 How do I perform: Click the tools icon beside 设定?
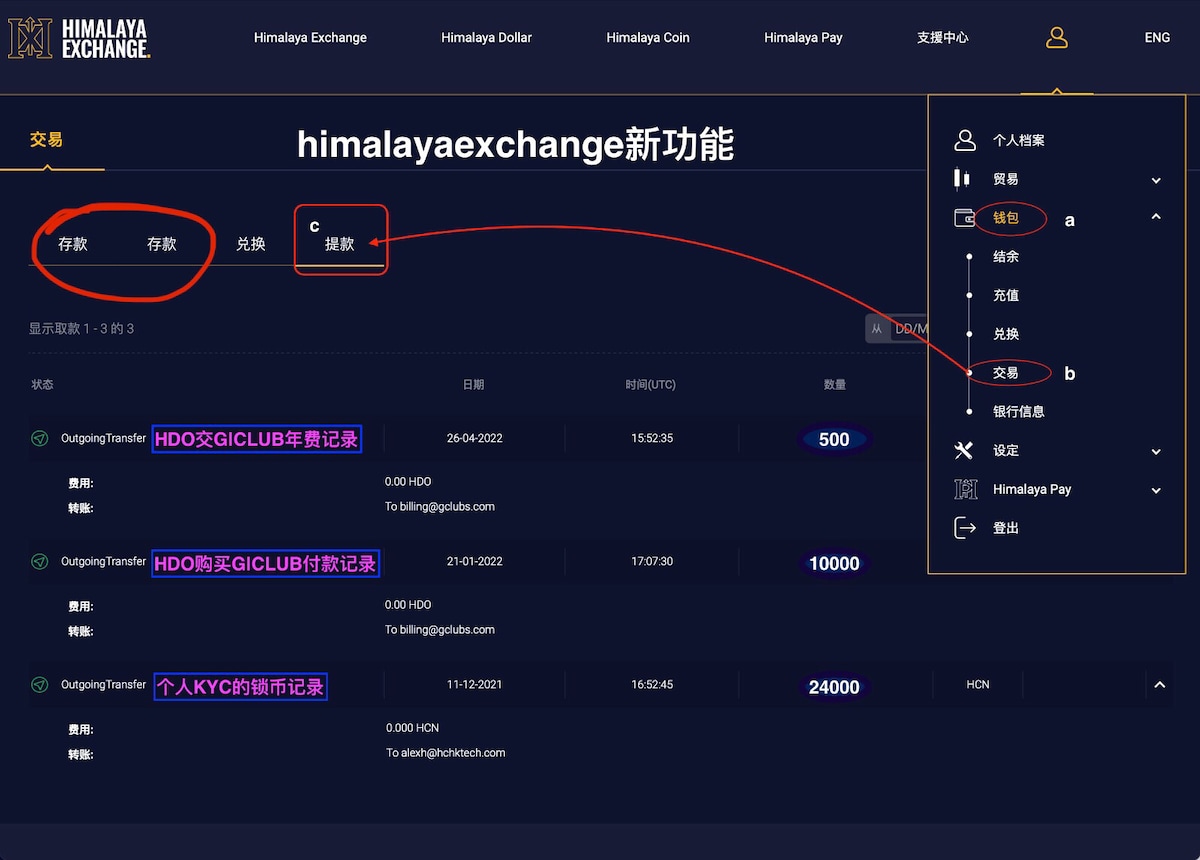click(964, 450)
